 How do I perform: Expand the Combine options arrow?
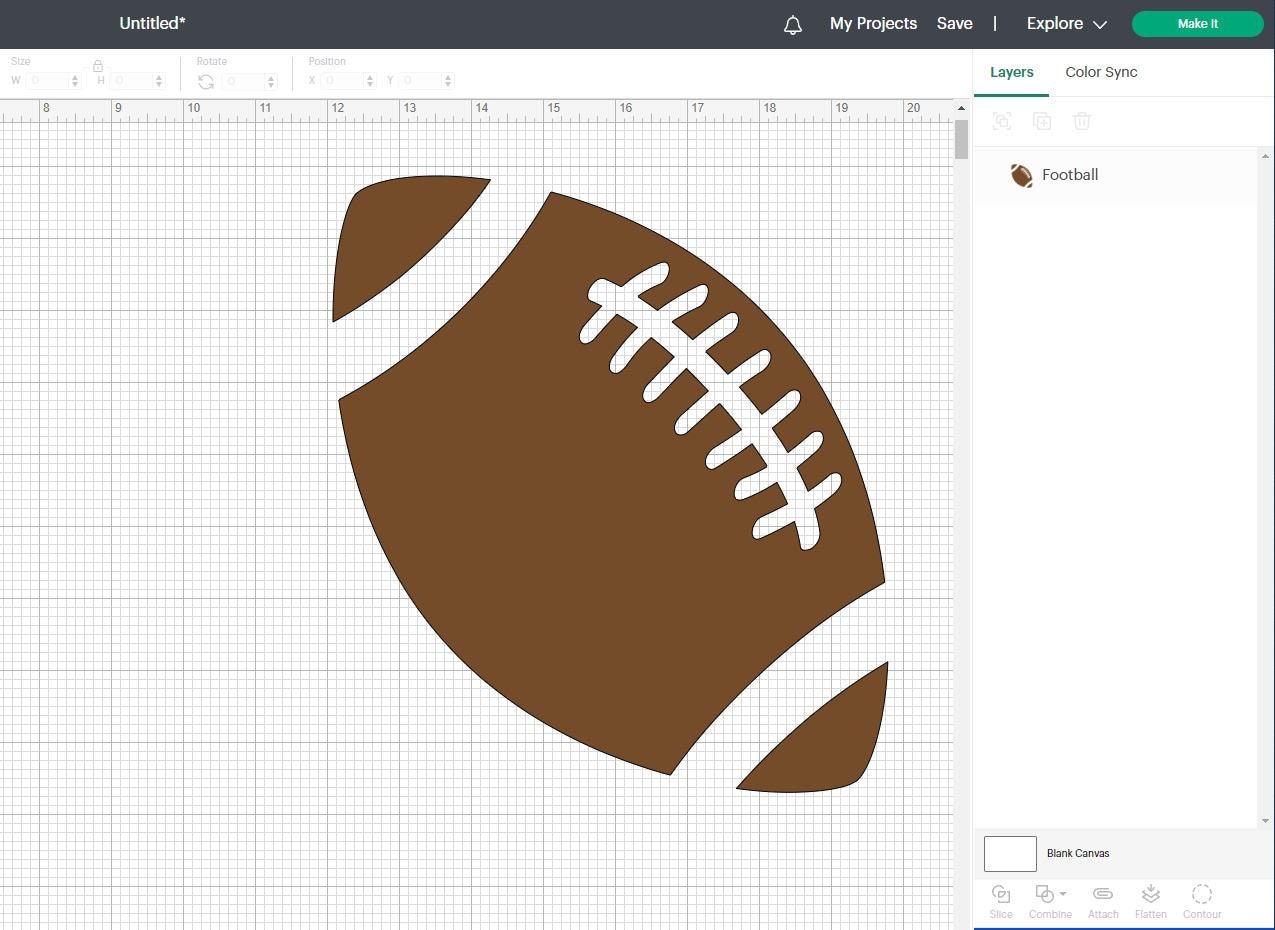(1064, 893)
